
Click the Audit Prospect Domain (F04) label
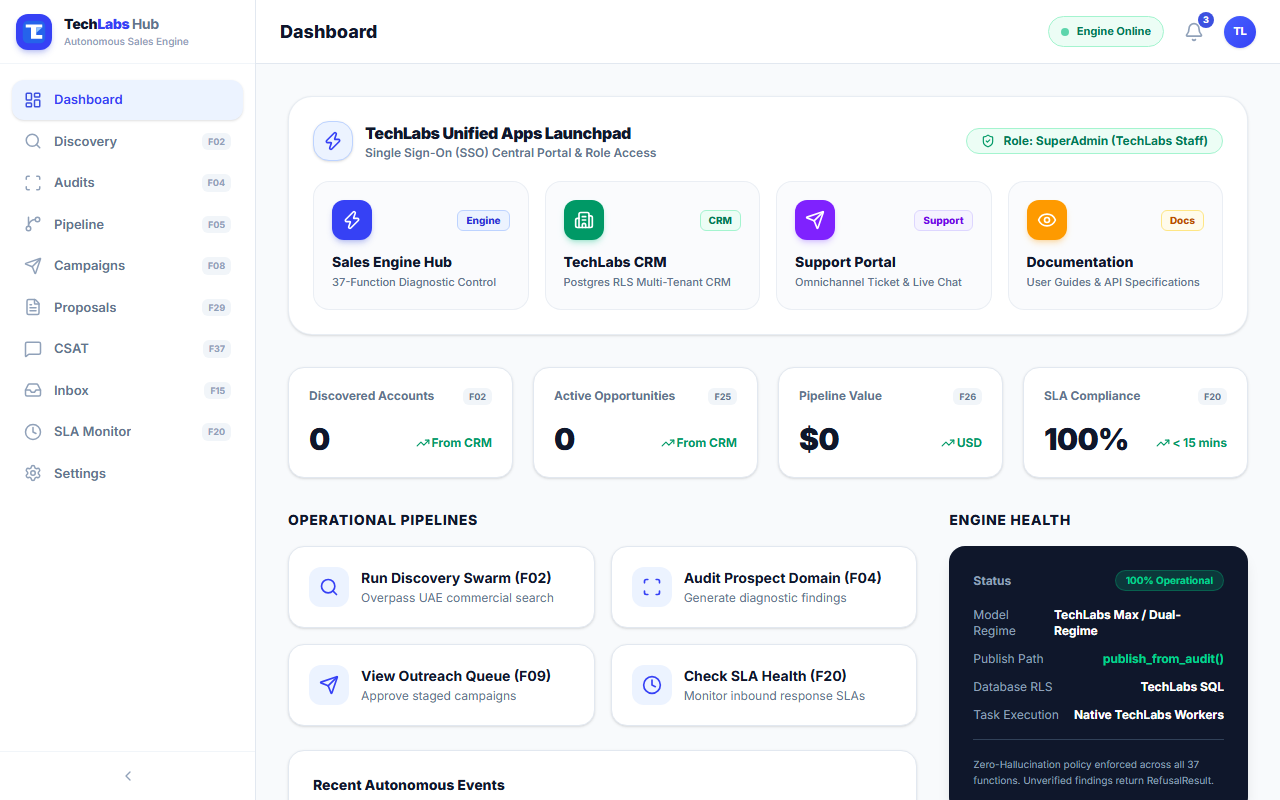[x=783, y=578]
